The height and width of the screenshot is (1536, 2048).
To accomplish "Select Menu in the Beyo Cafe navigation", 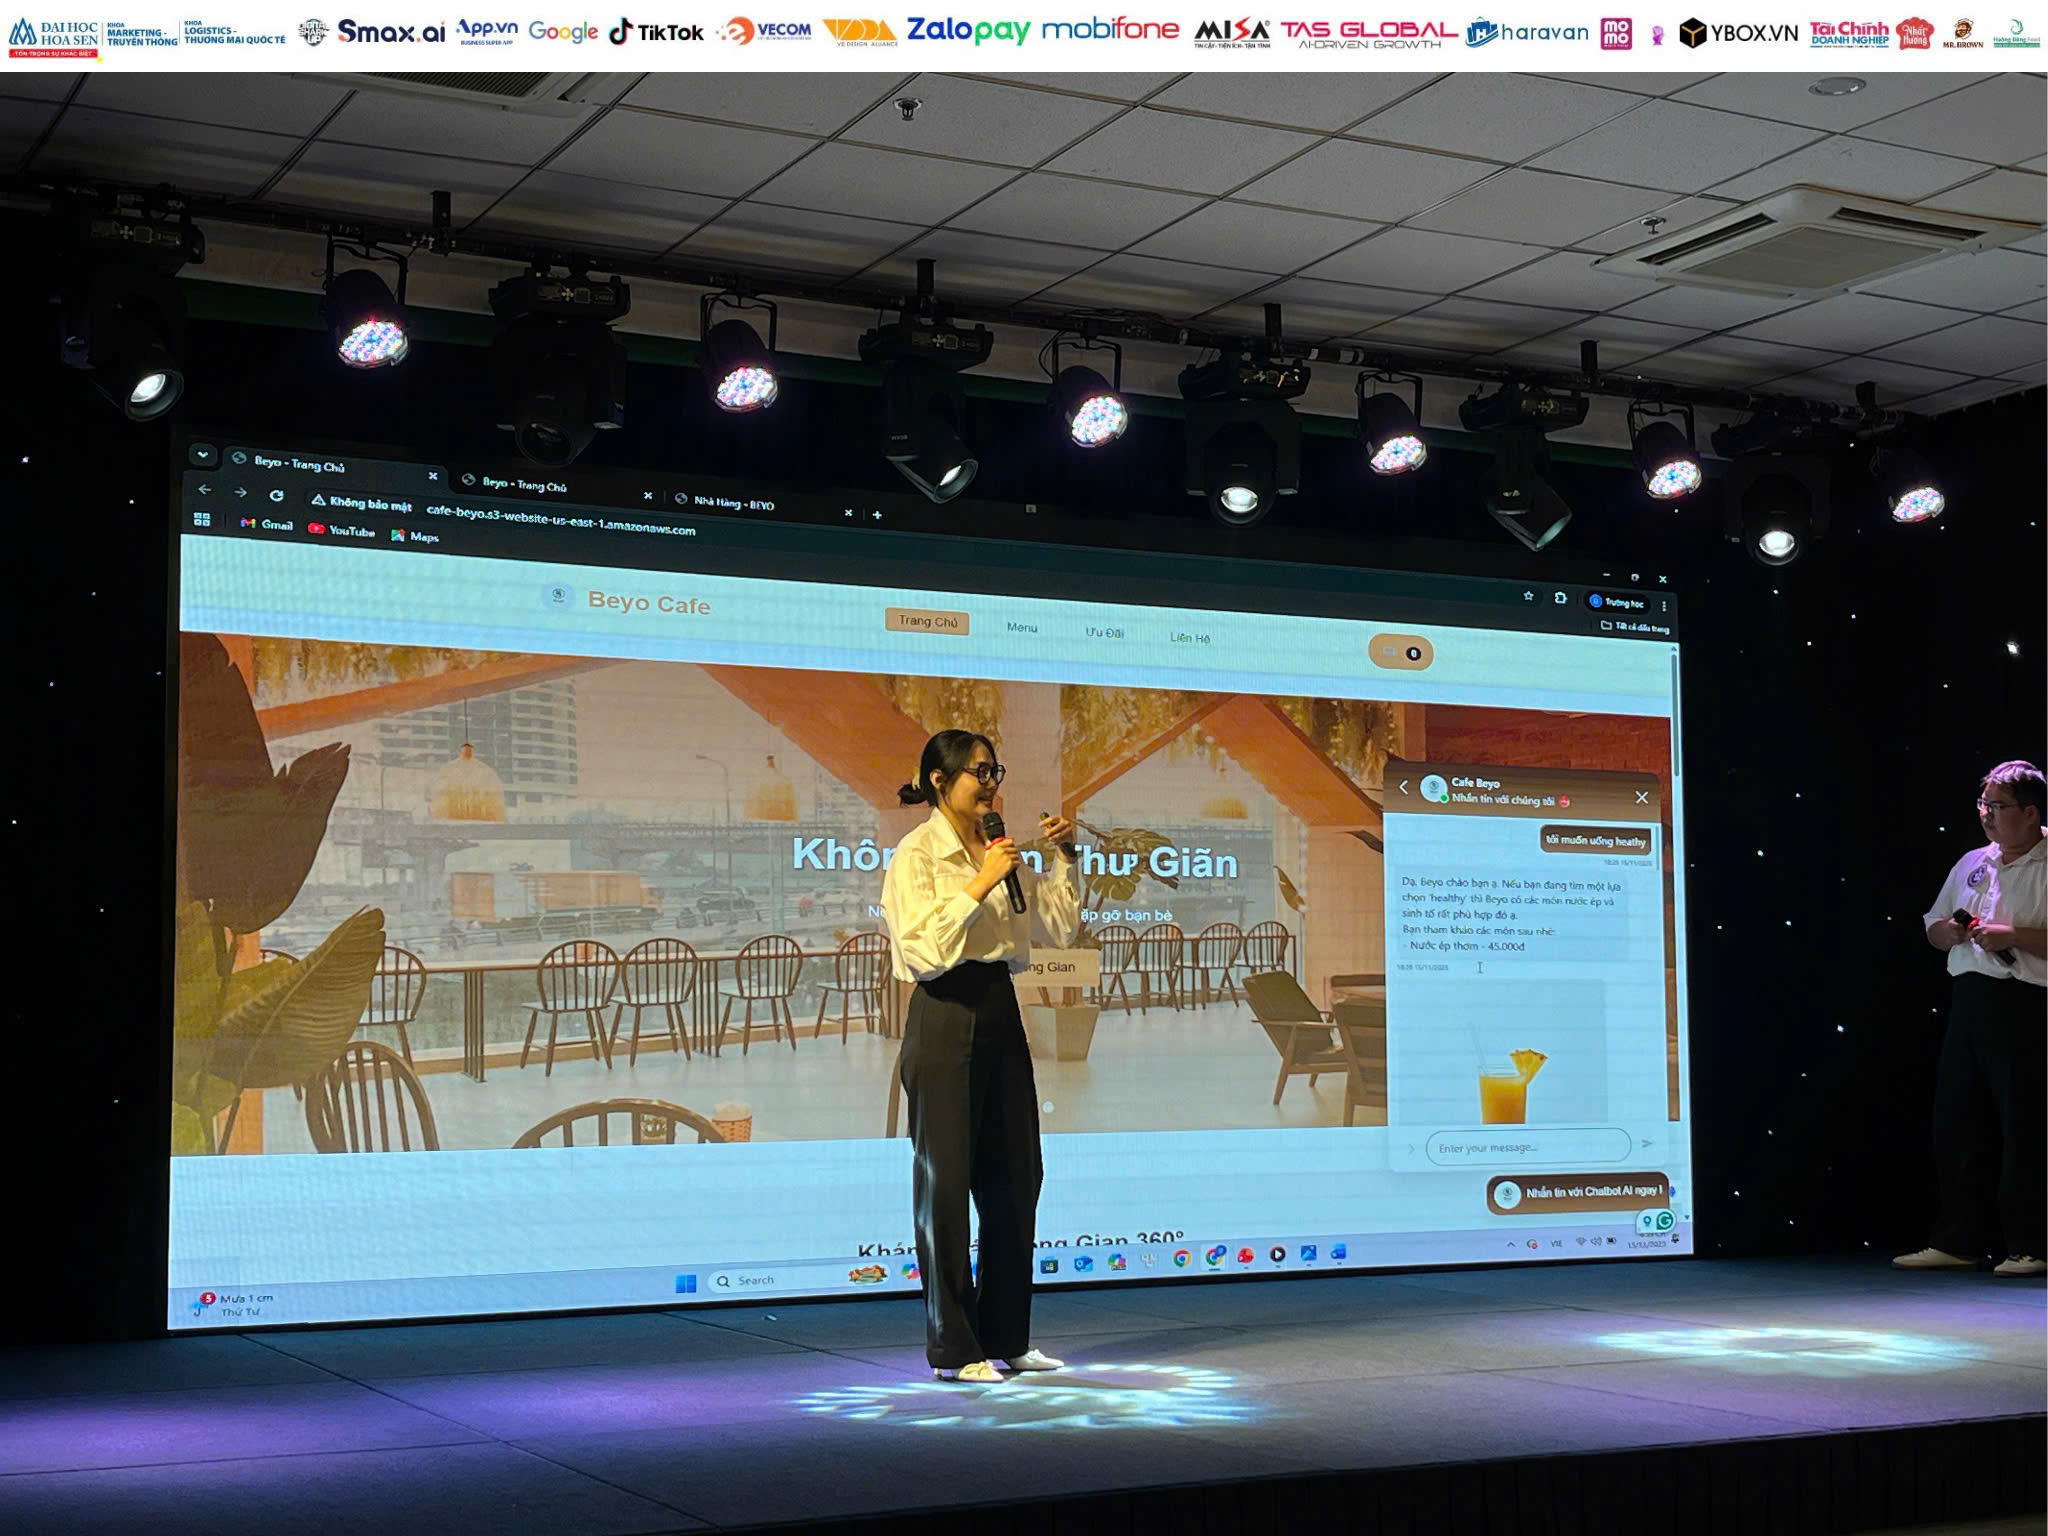I will [1020, 628].
